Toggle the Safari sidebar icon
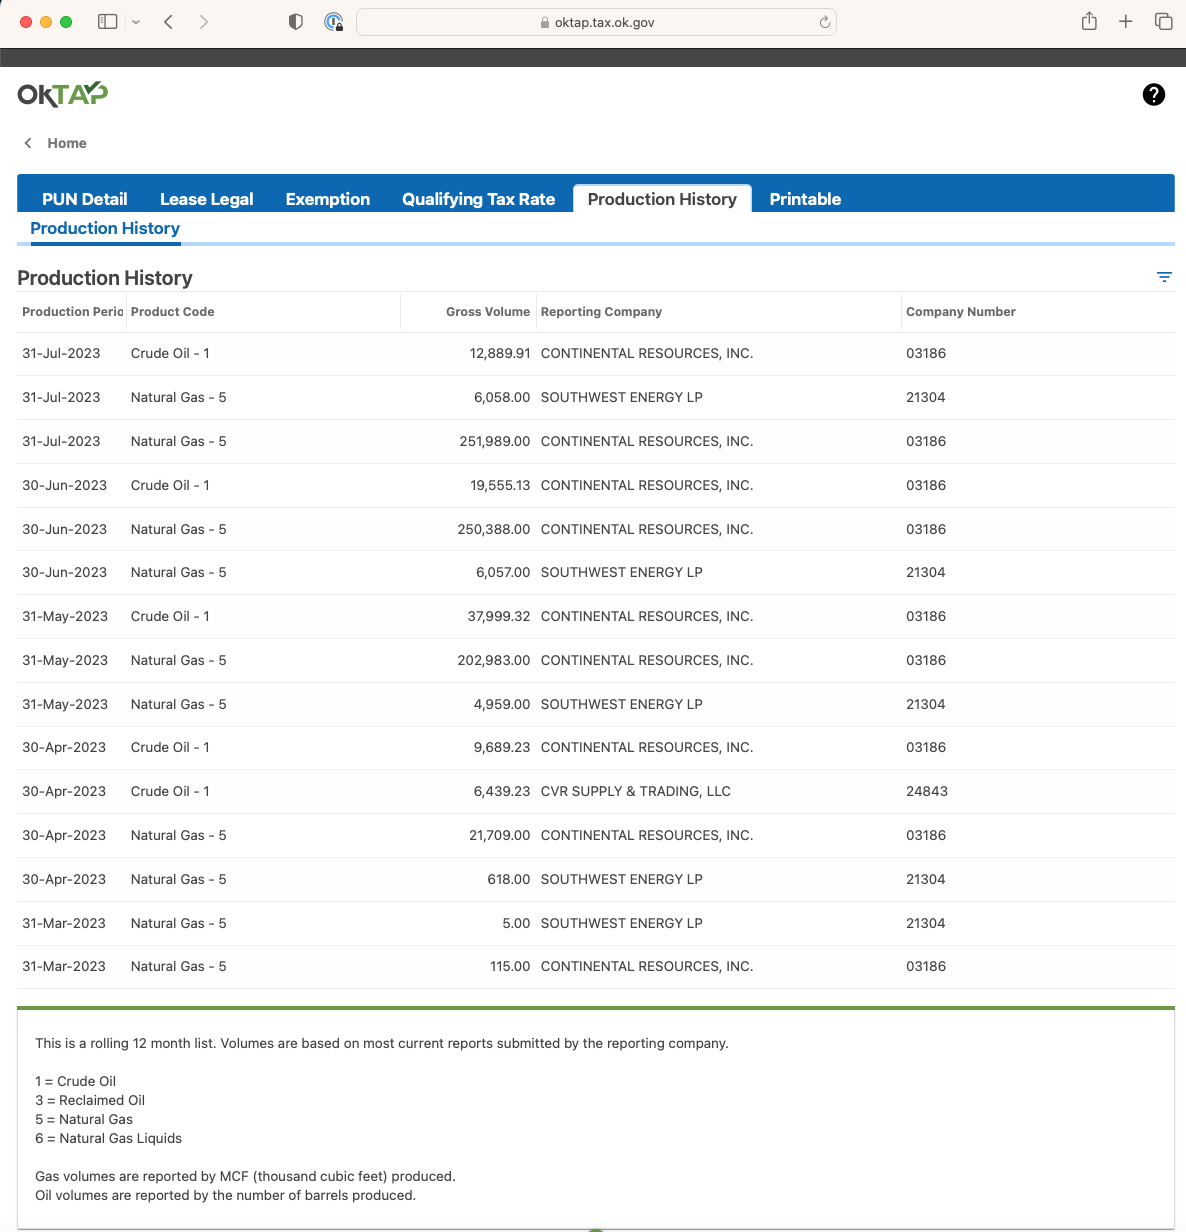This screenshot has height=1232, width=1186. click(x=108, y=22)
